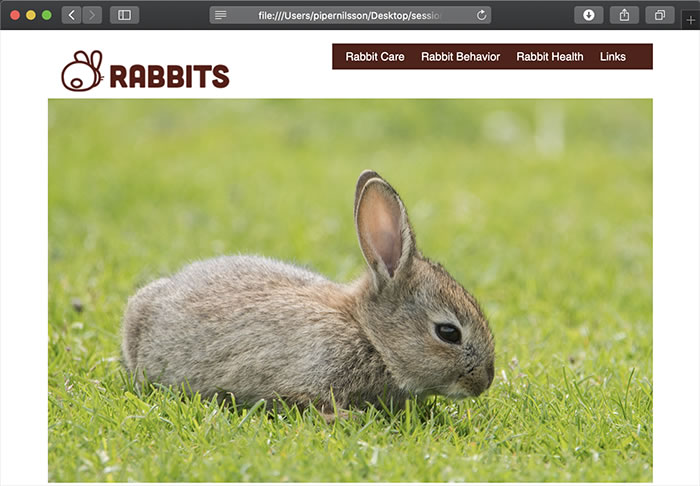This screenshot has height=486, width=700.
Task: Click the rabbit logo icon
Action: (82, 71)
